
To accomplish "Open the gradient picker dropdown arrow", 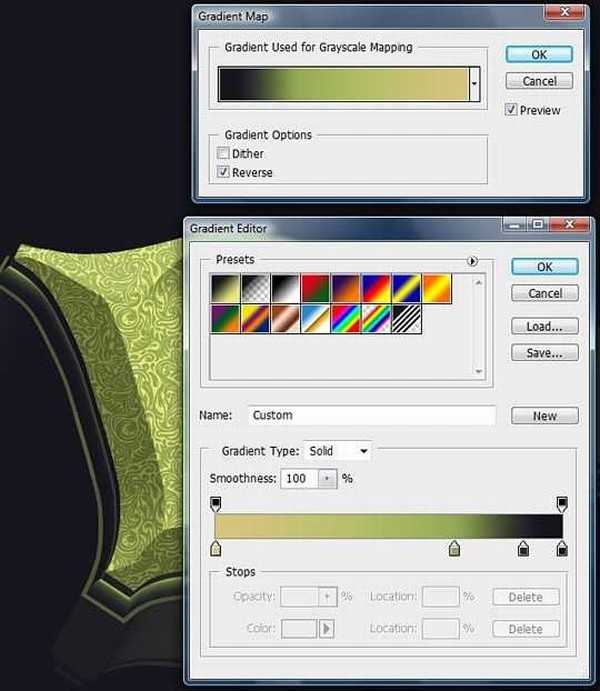I will [x=474, y=86].
